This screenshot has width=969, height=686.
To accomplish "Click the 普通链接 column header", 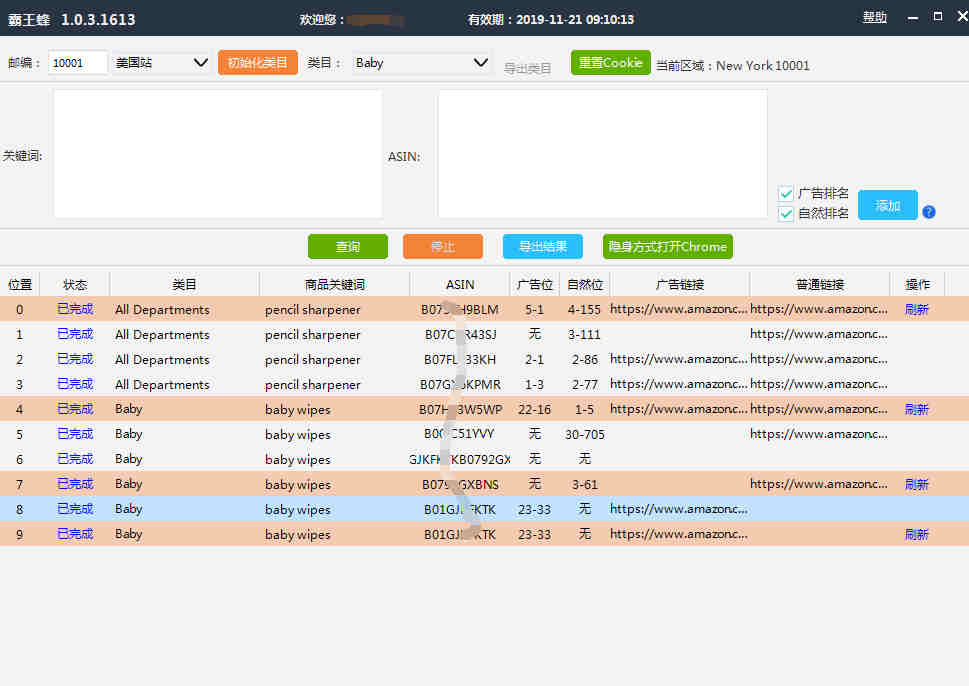I will [819, 284].
